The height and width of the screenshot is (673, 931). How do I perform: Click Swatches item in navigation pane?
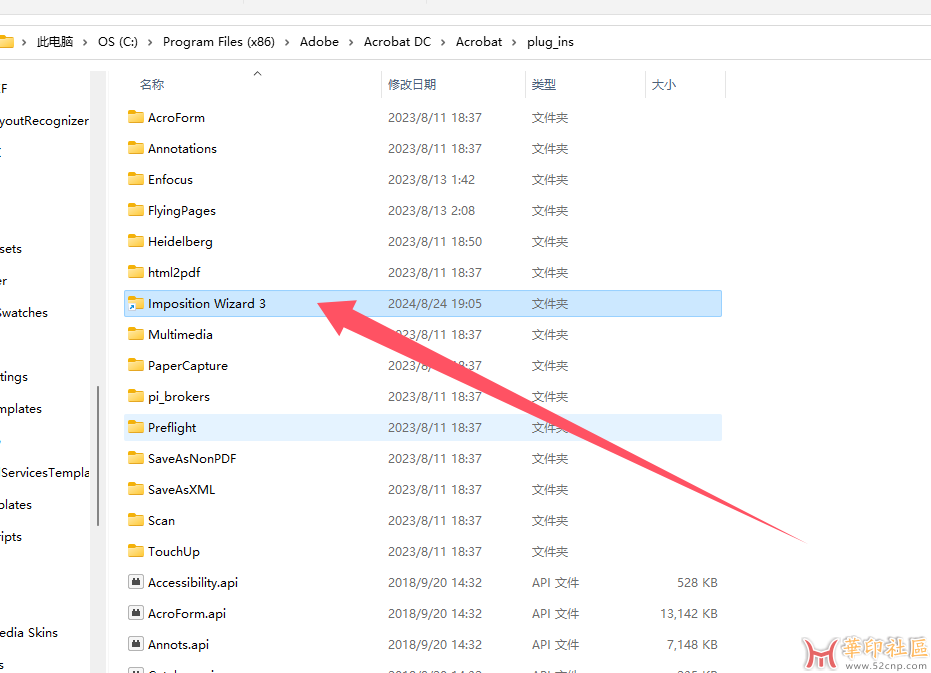click(x=24, y=312)
